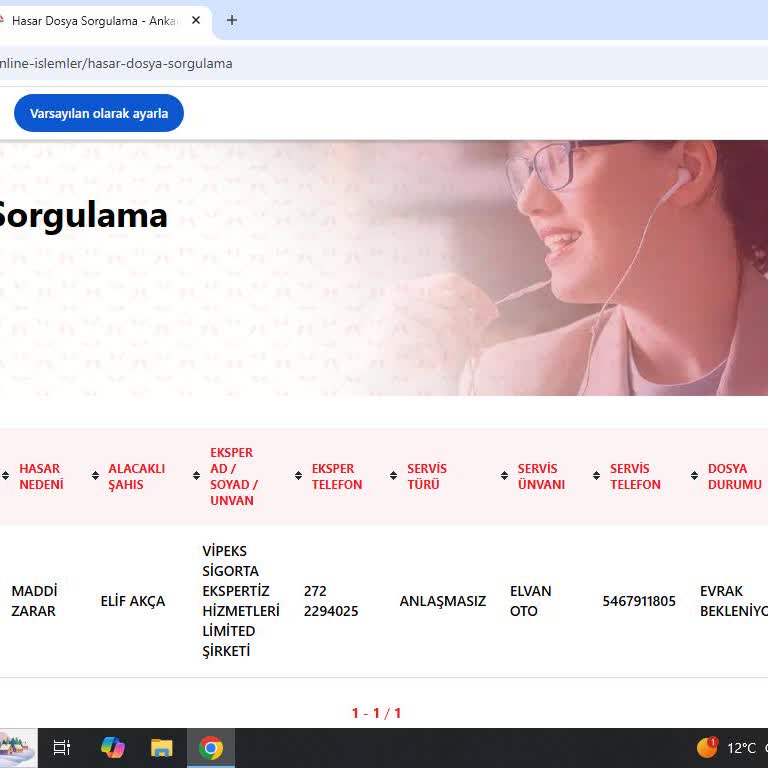This screenshot has height=768, width=768.
Task: Select the MADDİ ZARAR cell
Action: (34, 601)
